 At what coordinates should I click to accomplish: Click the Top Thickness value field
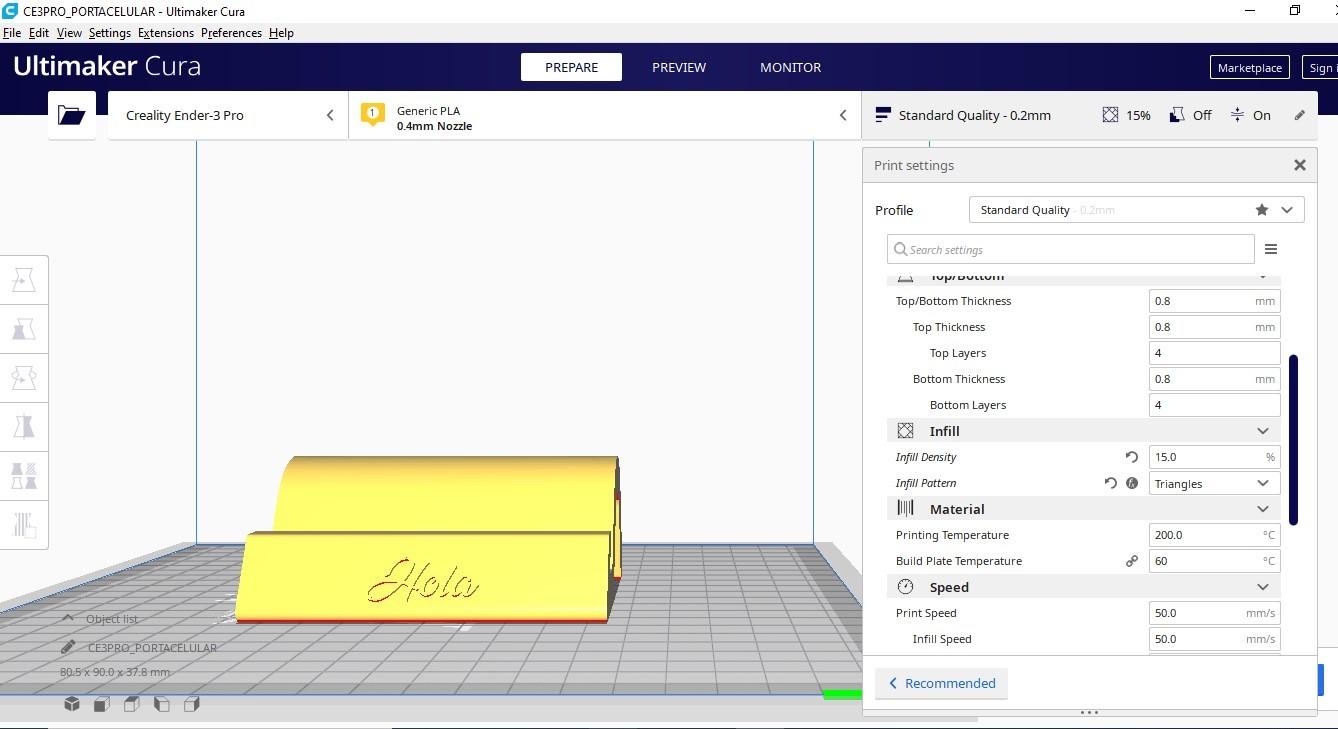click(1214, 327)
